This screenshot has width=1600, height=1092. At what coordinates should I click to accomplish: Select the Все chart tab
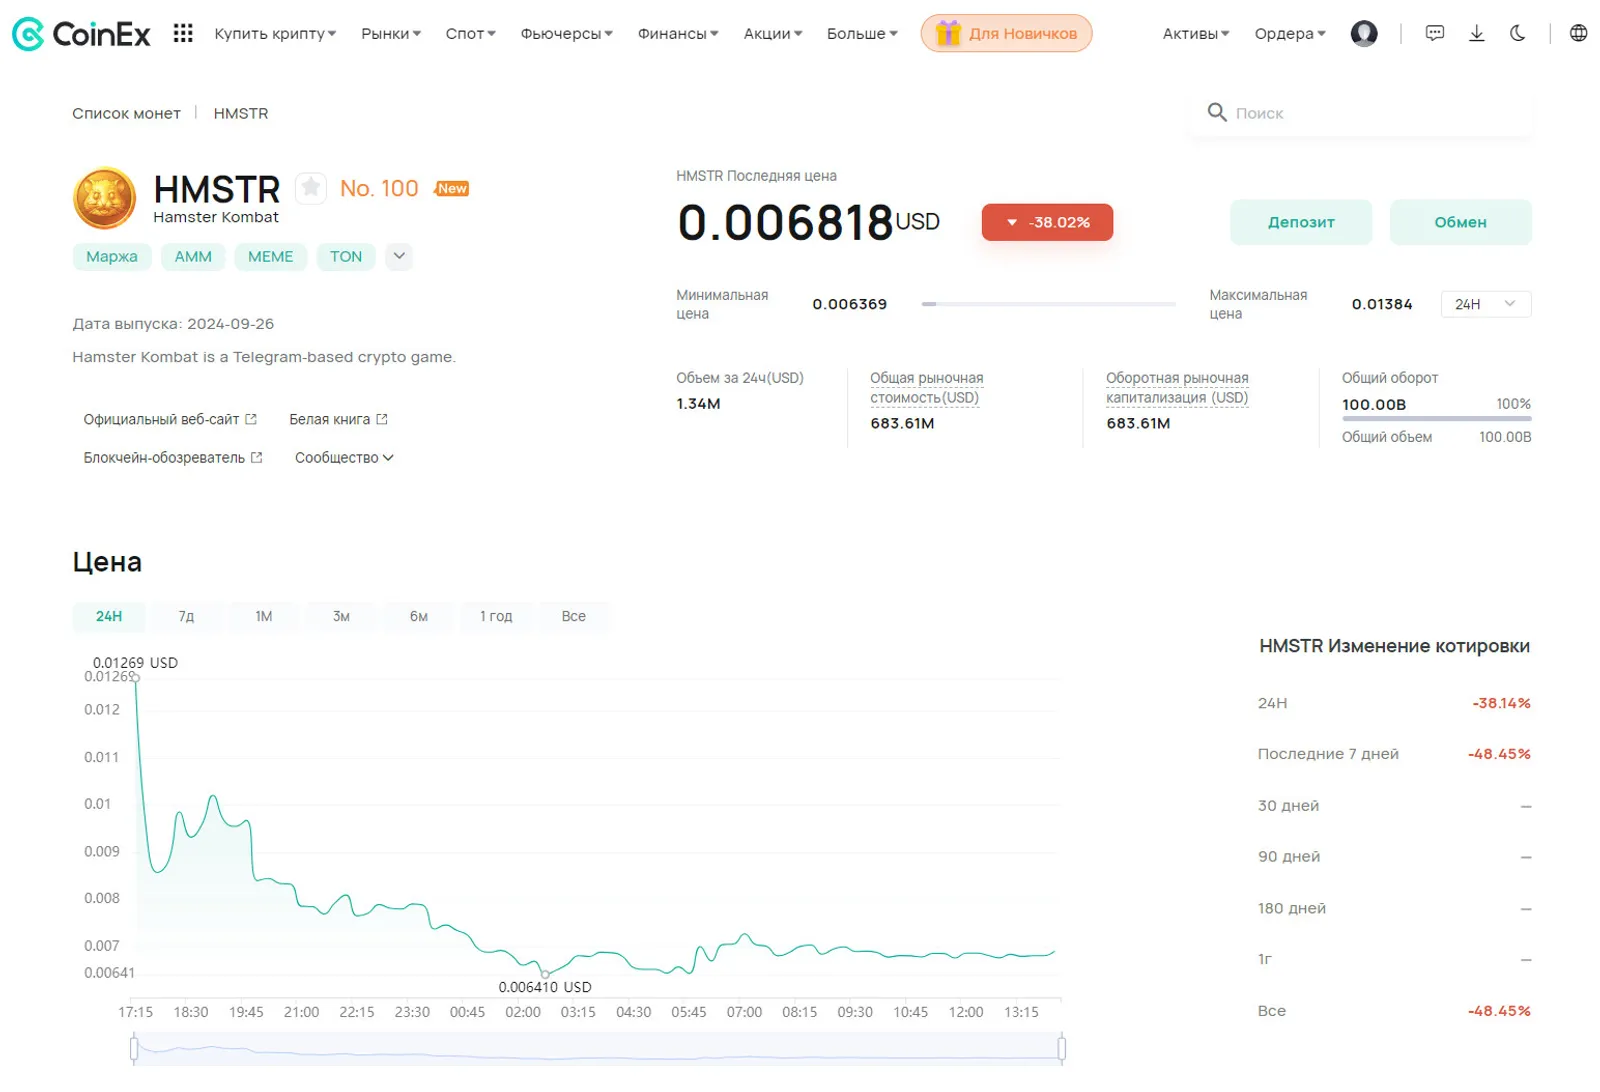[x=574, y=617]
